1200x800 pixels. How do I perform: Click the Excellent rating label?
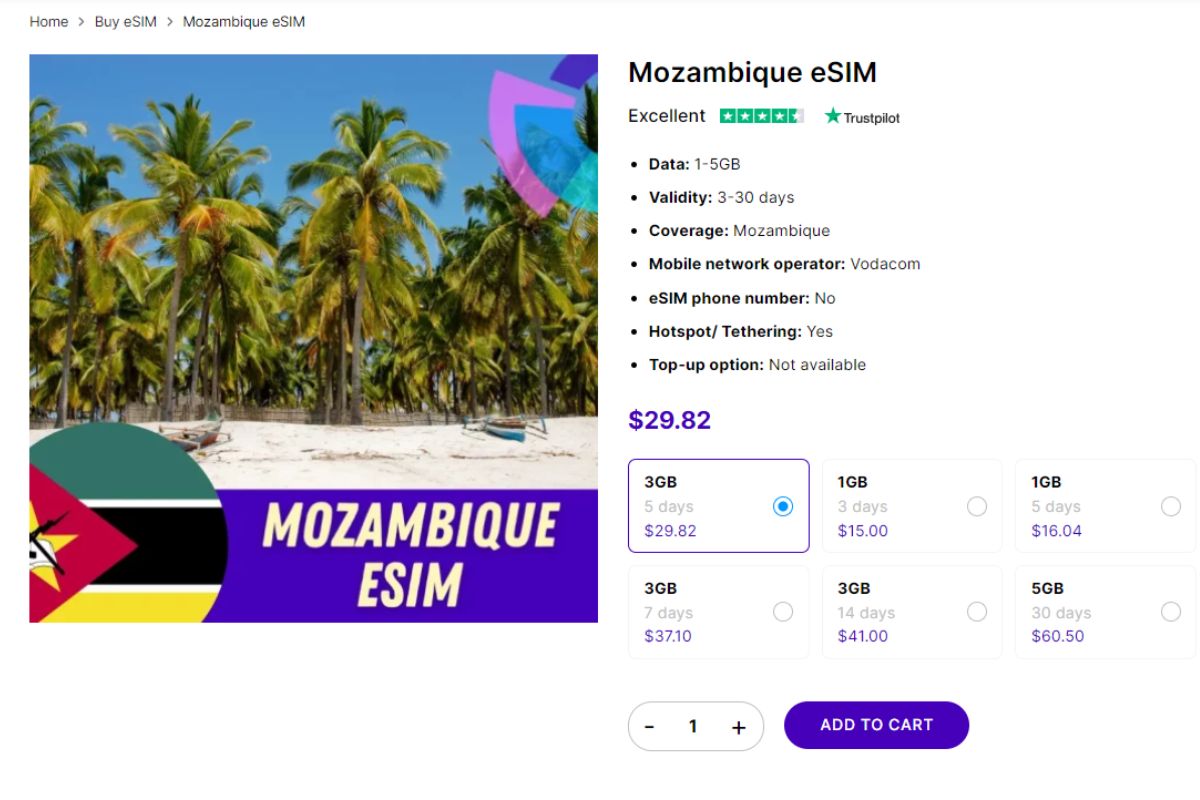(666, 115)
